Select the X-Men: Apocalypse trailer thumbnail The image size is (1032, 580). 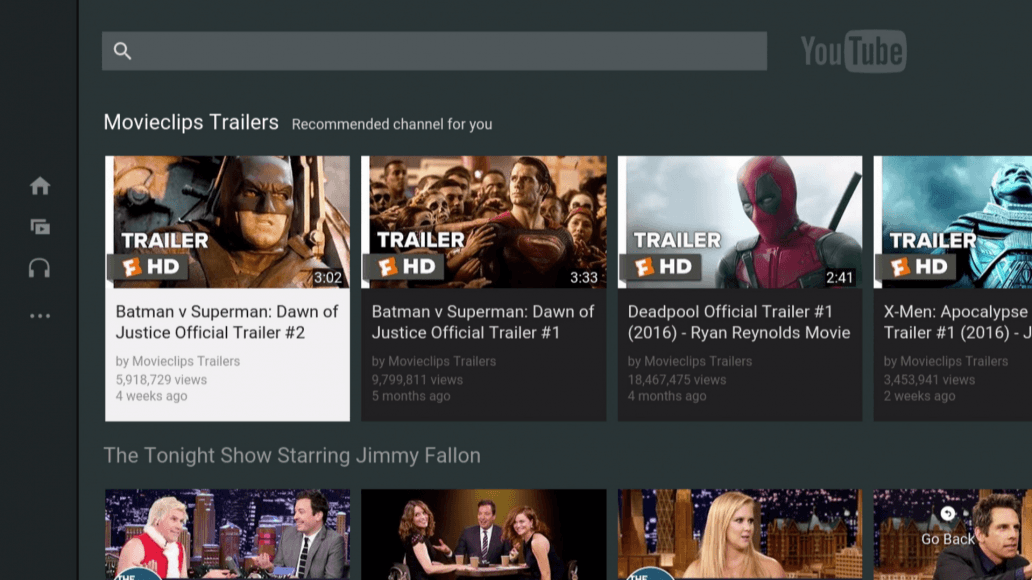coord(952,222)
